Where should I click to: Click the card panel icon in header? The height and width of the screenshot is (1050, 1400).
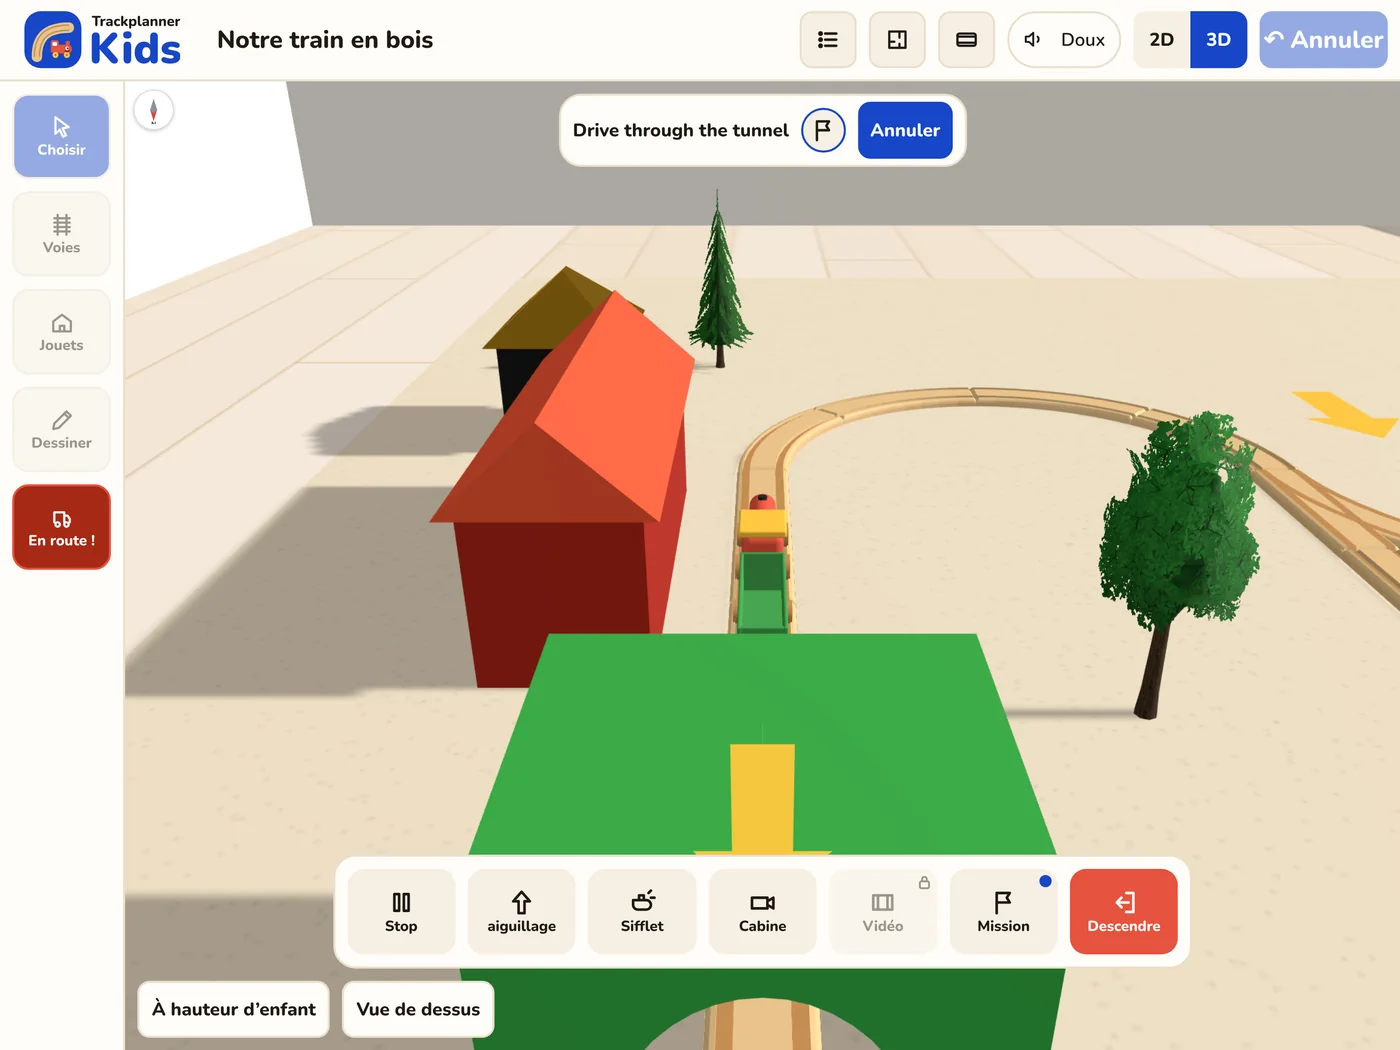[966, 40]
